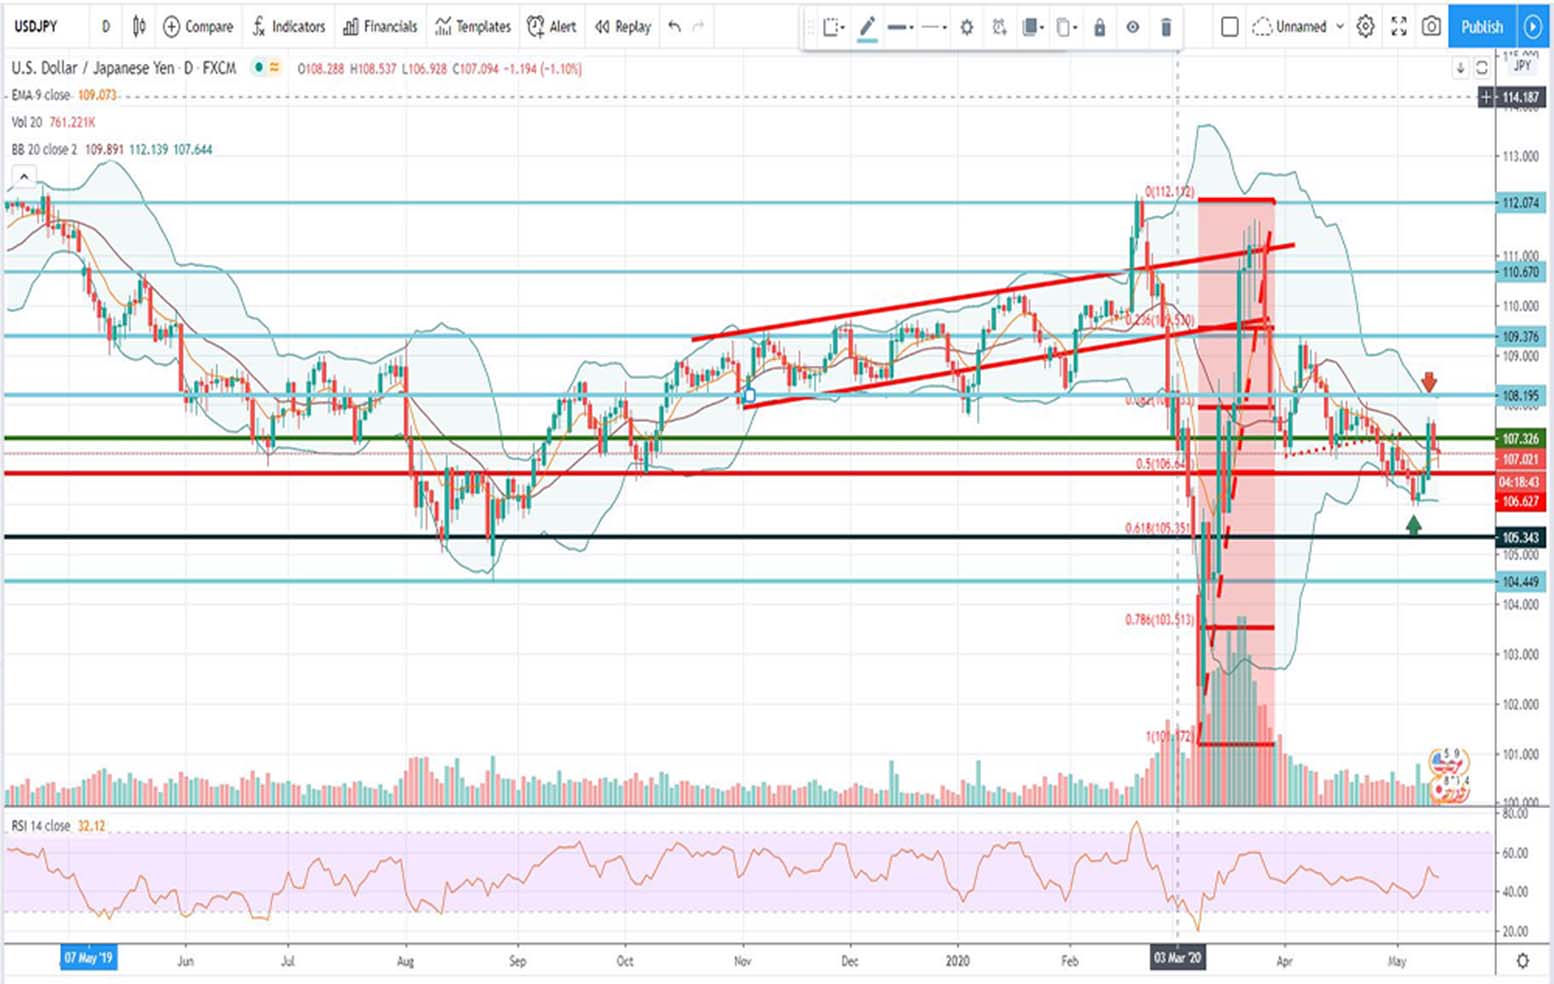
Task: Hide the selected drawing with eye icon
Action: pyautogui.click(x=1132, y=28)
